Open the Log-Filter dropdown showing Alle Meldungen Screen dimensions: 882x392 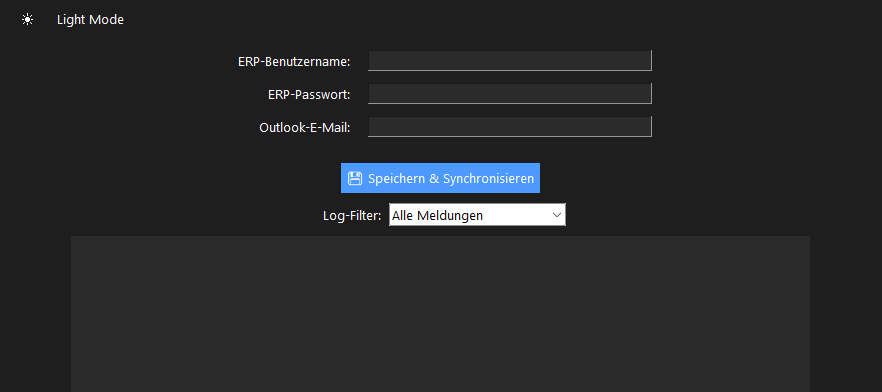477,215
